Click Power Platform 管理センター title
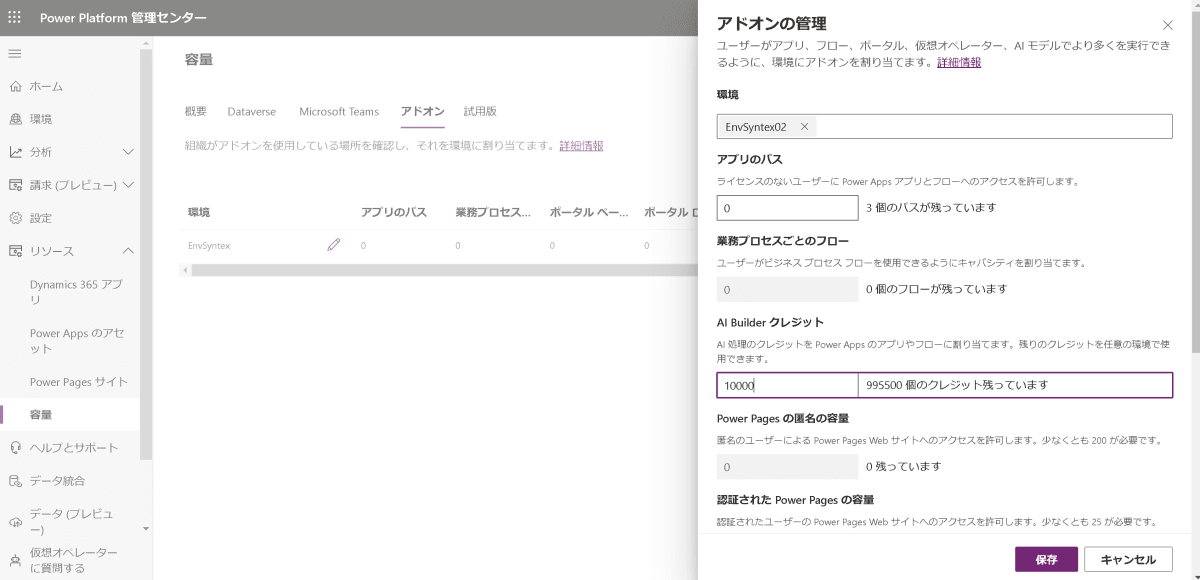 pyautogui.click(x=125, y=18)
